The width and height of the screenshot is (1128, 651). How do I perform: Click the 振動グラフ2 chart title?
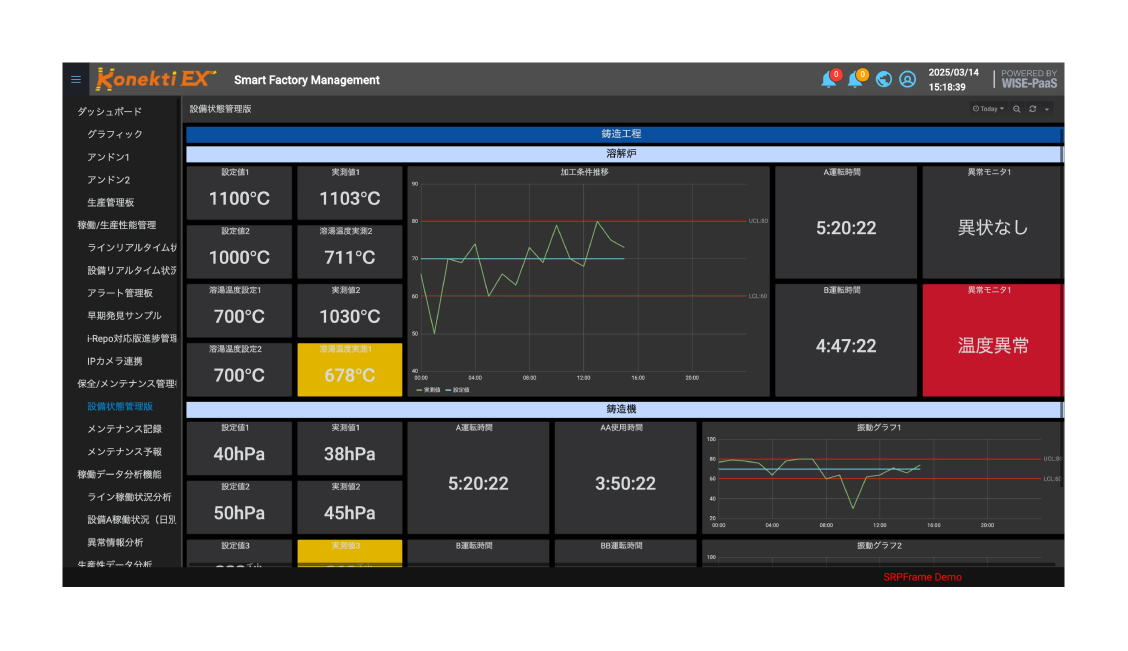point(878,545)
